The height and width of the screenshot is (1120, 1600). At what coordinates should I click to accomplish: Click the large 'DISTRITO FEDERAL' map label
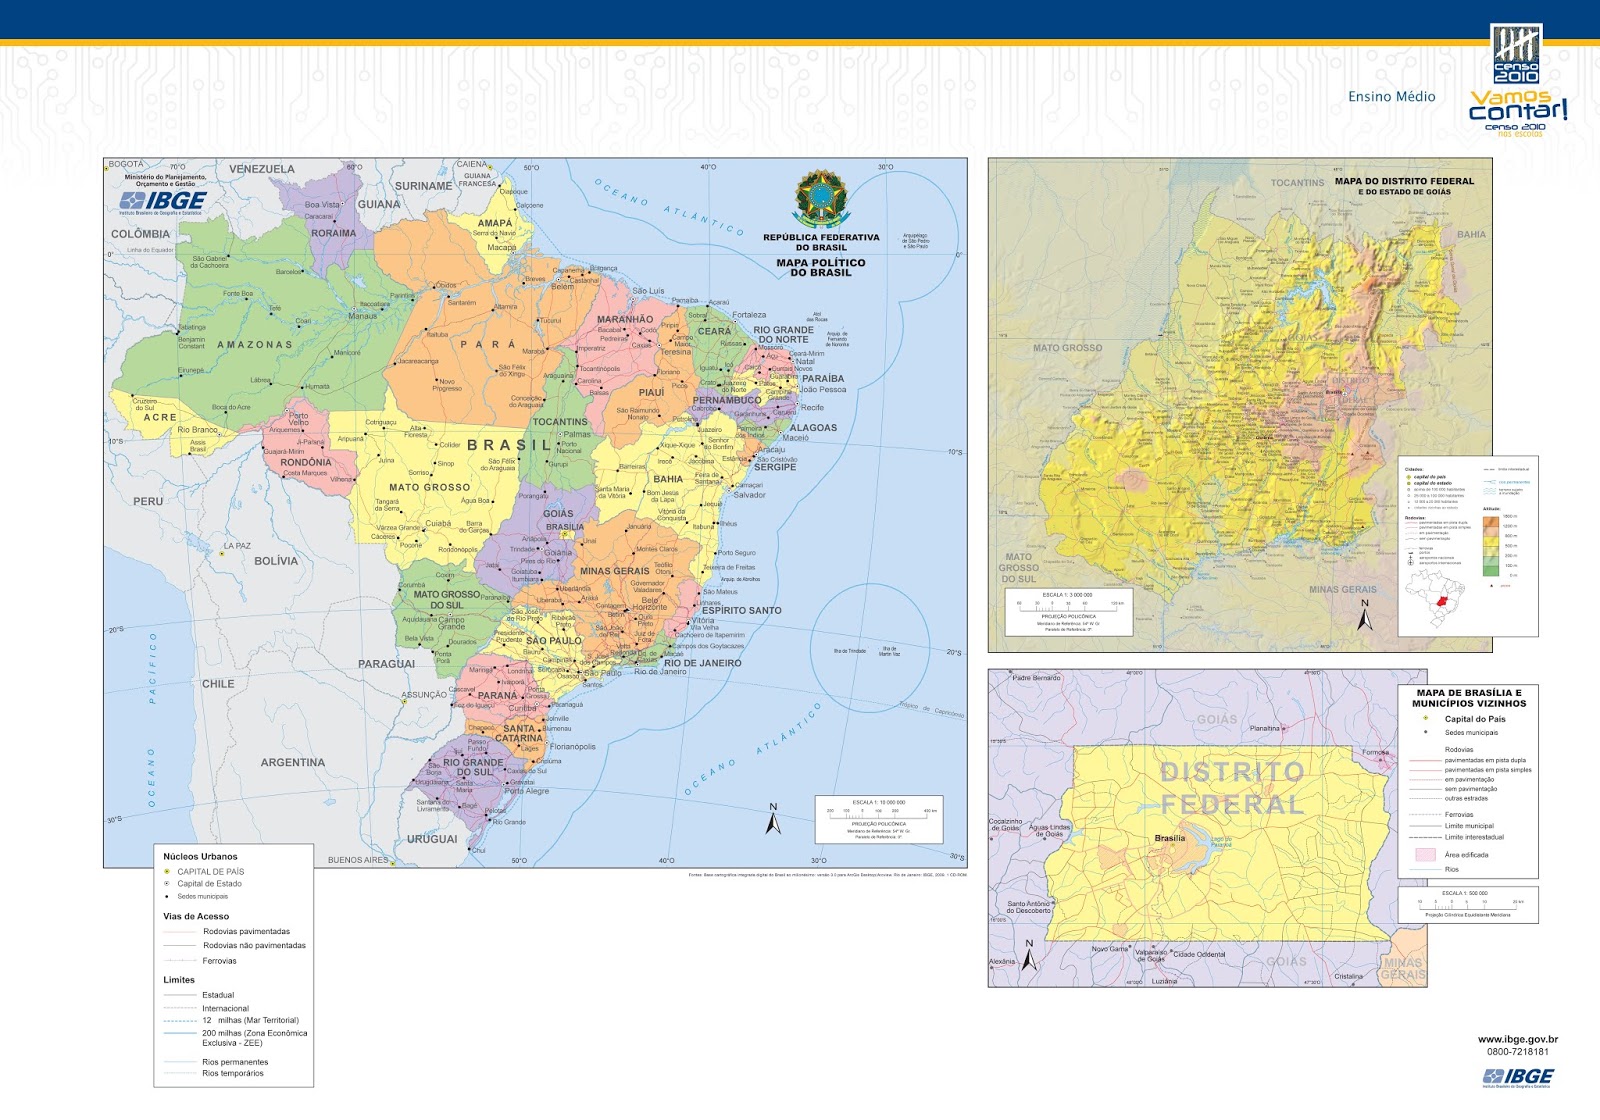(x=1232, y=788)
